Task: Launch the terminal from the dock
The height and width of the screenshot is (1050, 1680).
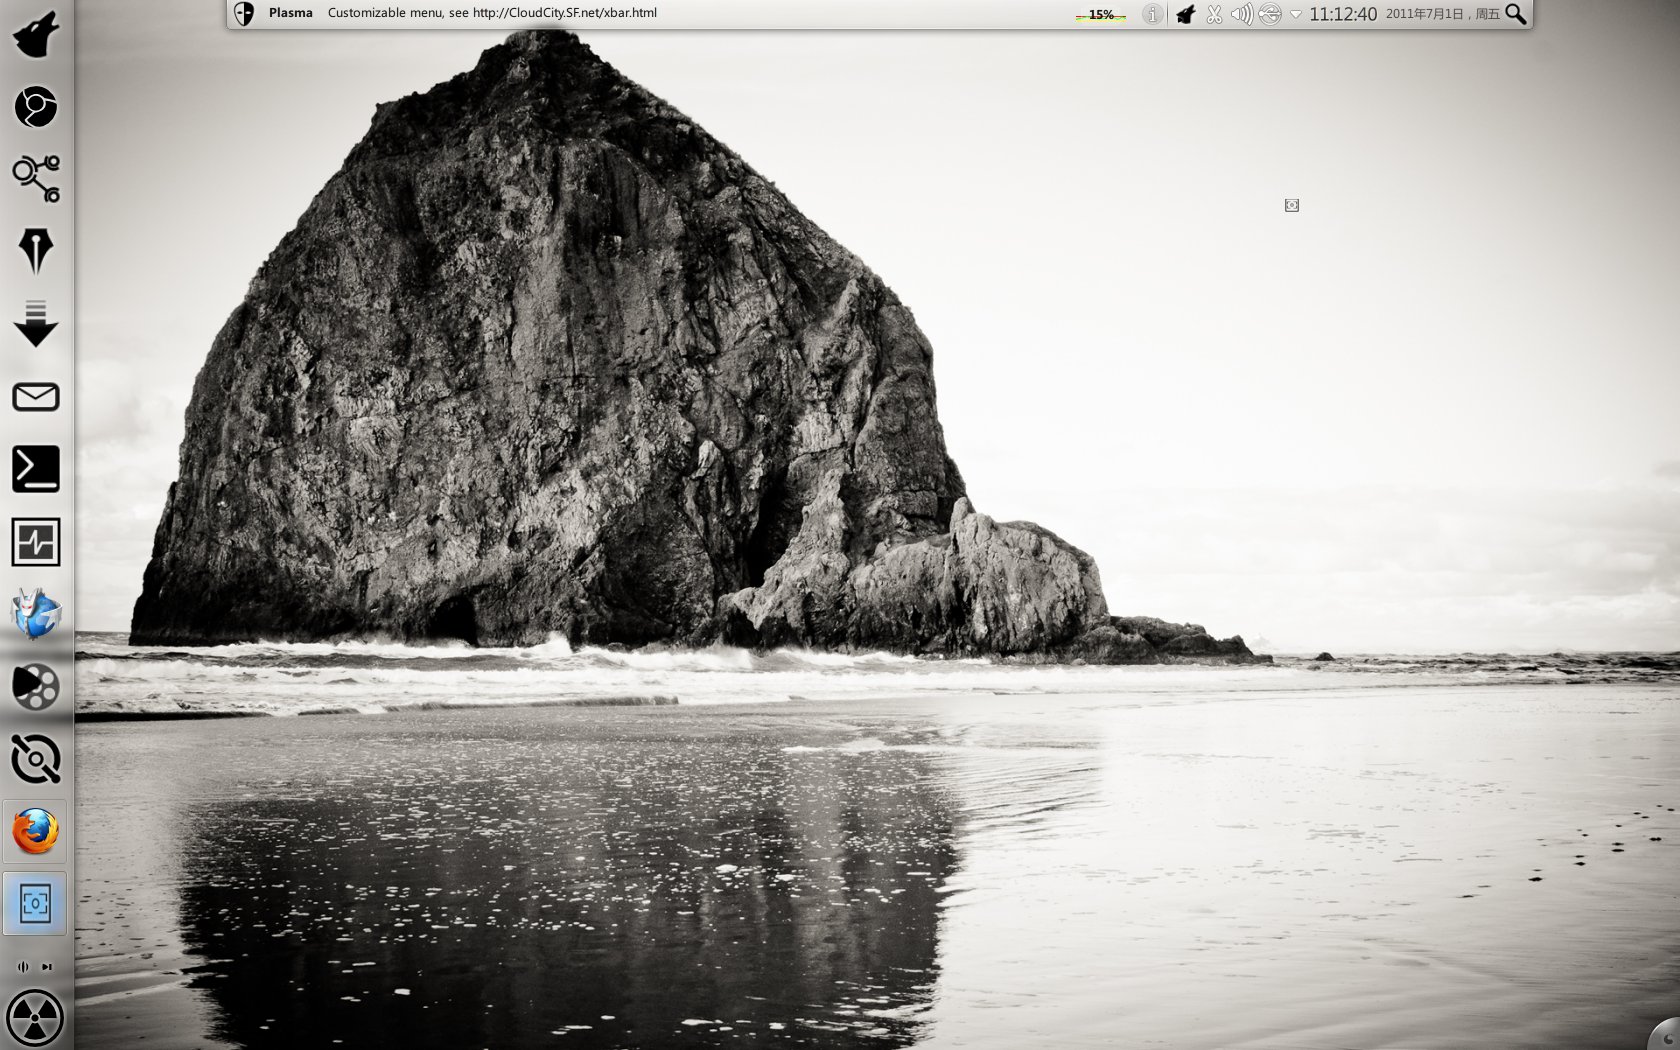Action: [36, 469]
